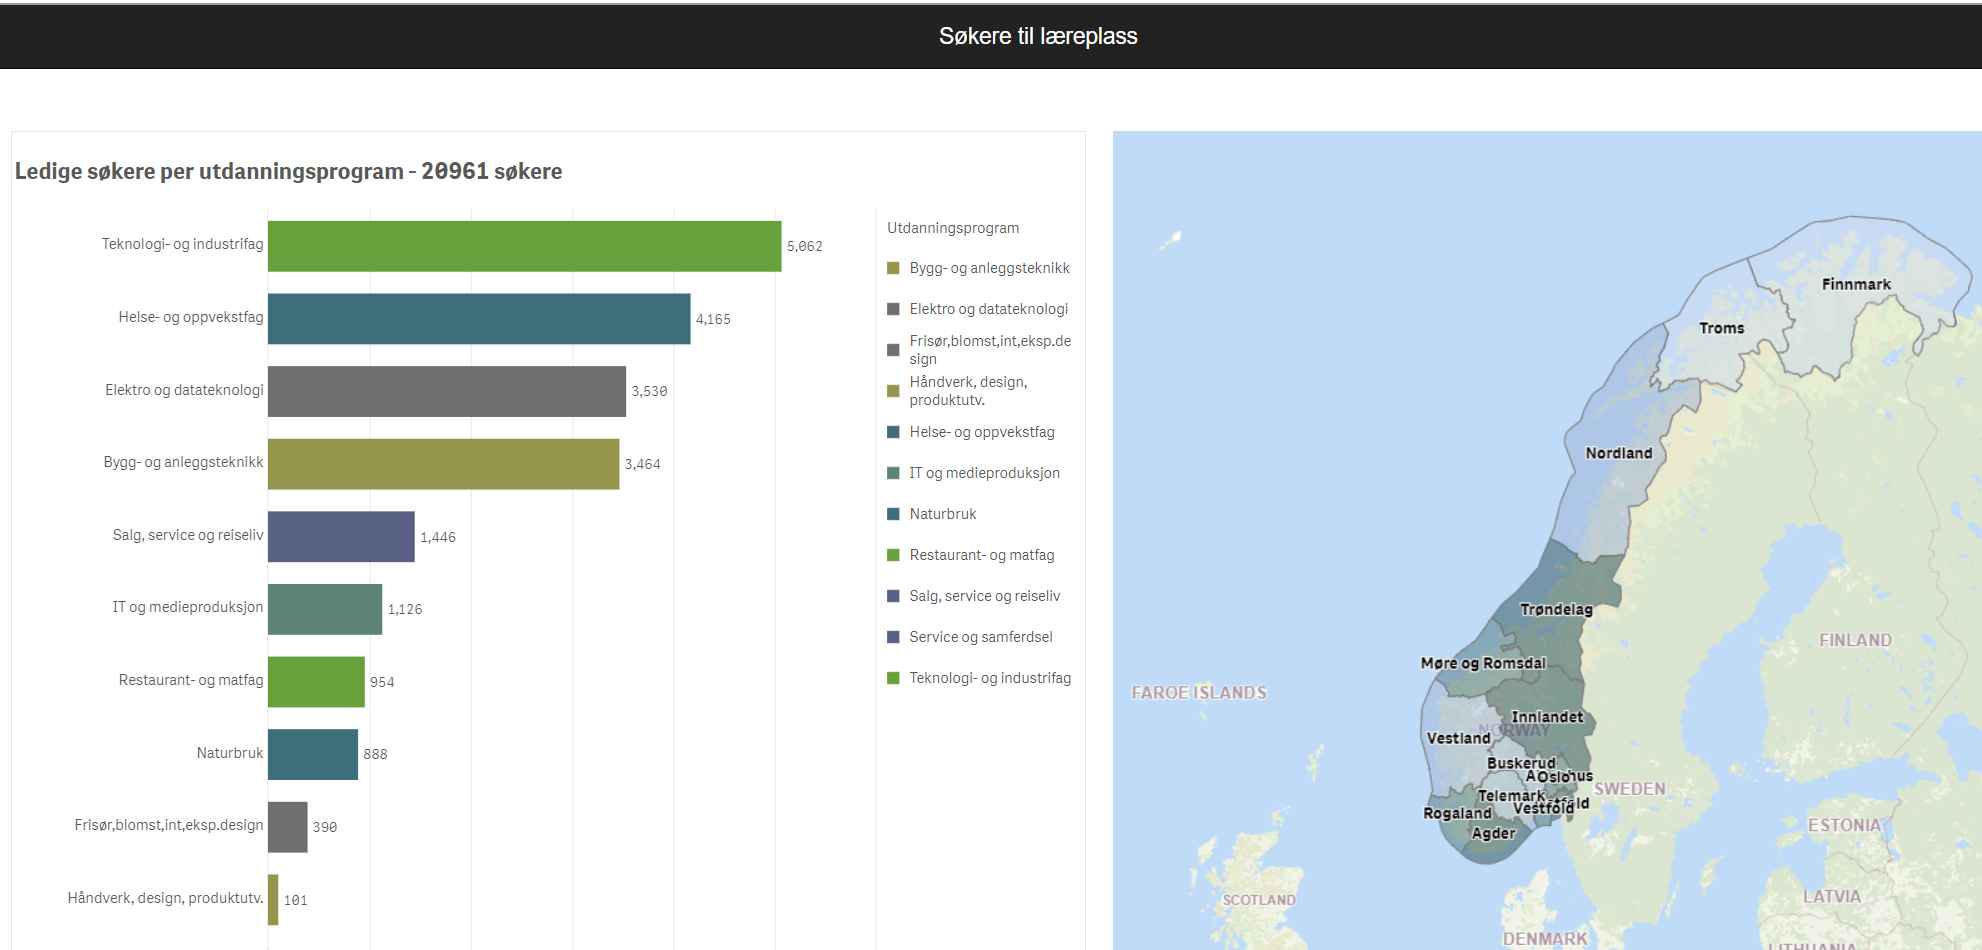Select Finnmark region on the map

[x=1856, y=285]
